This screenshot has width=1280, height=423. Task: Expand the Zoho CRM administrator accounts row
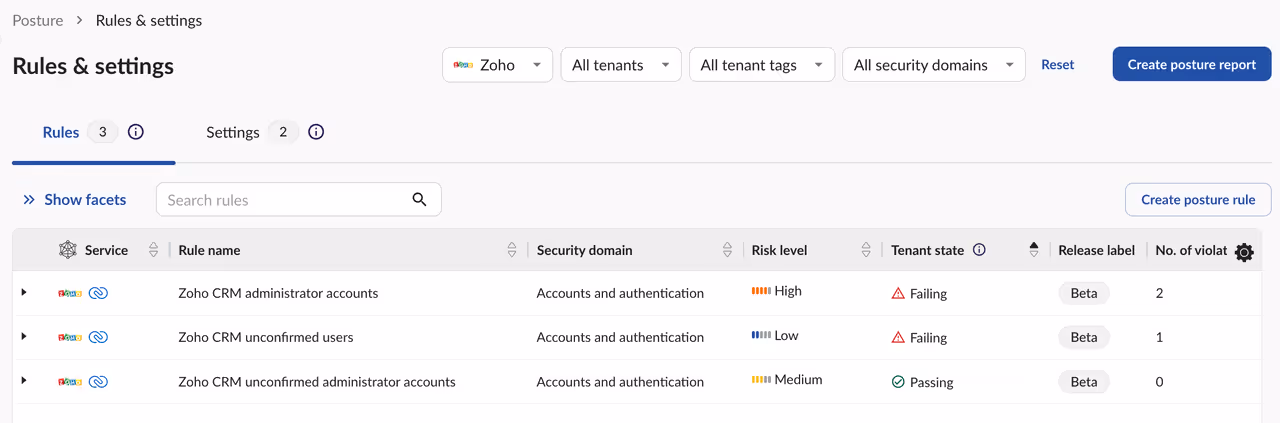[x=24, y=292]
